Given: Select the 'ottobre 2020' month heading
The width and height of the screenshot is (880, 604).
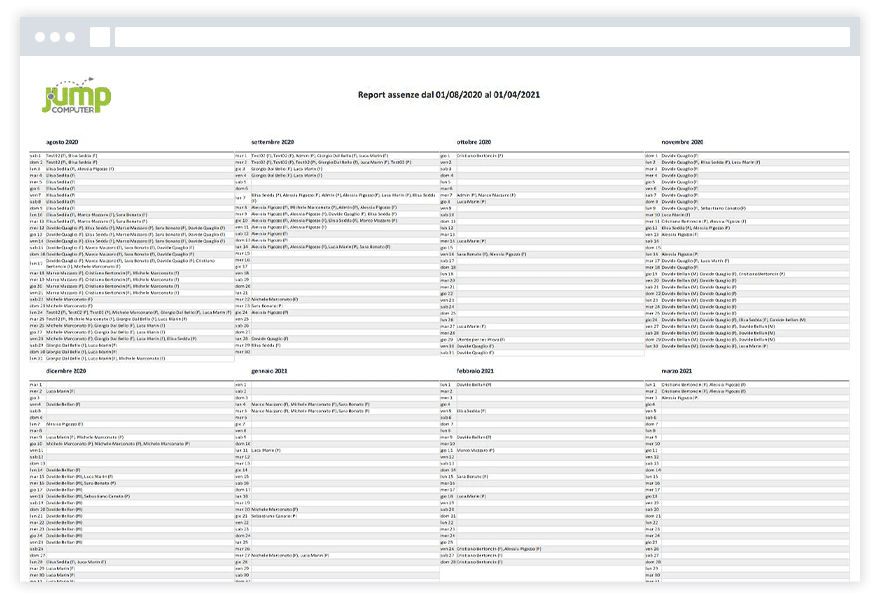Looking at the screenshot, I should [474, 142].
